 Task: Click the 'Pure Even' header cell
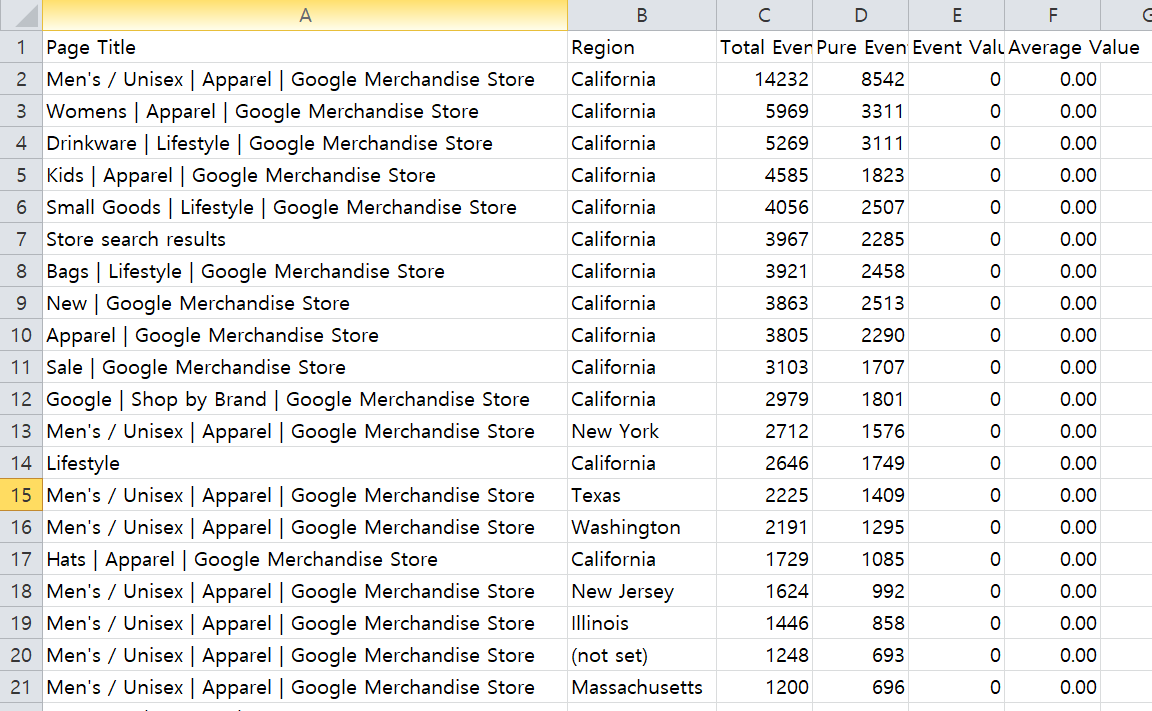point(860,47)
